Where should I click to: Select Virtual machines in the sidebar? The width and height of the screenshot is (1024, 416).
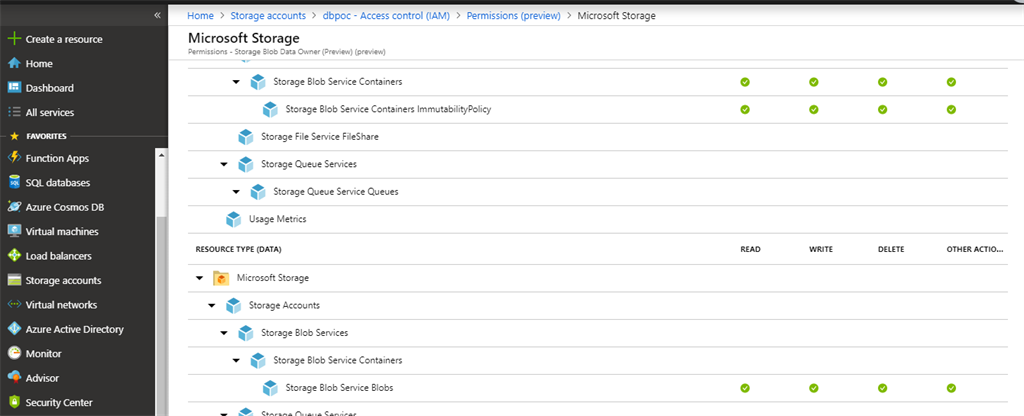click(62, 231)
